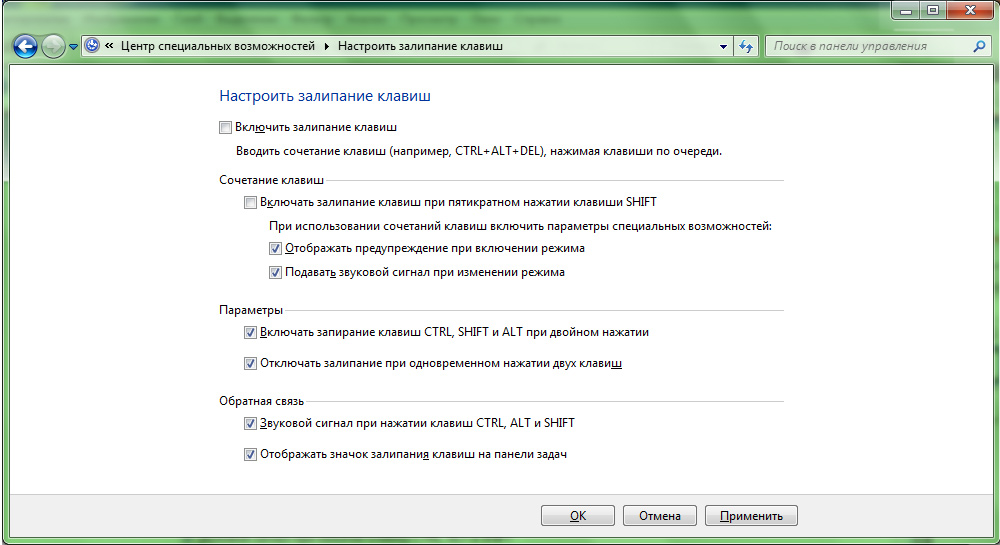The height and width of the screenshot is (545, 1000).
Task: Go to 'Центр специальных возможностей' breadcrumb
Action: (x=217, y=46)
